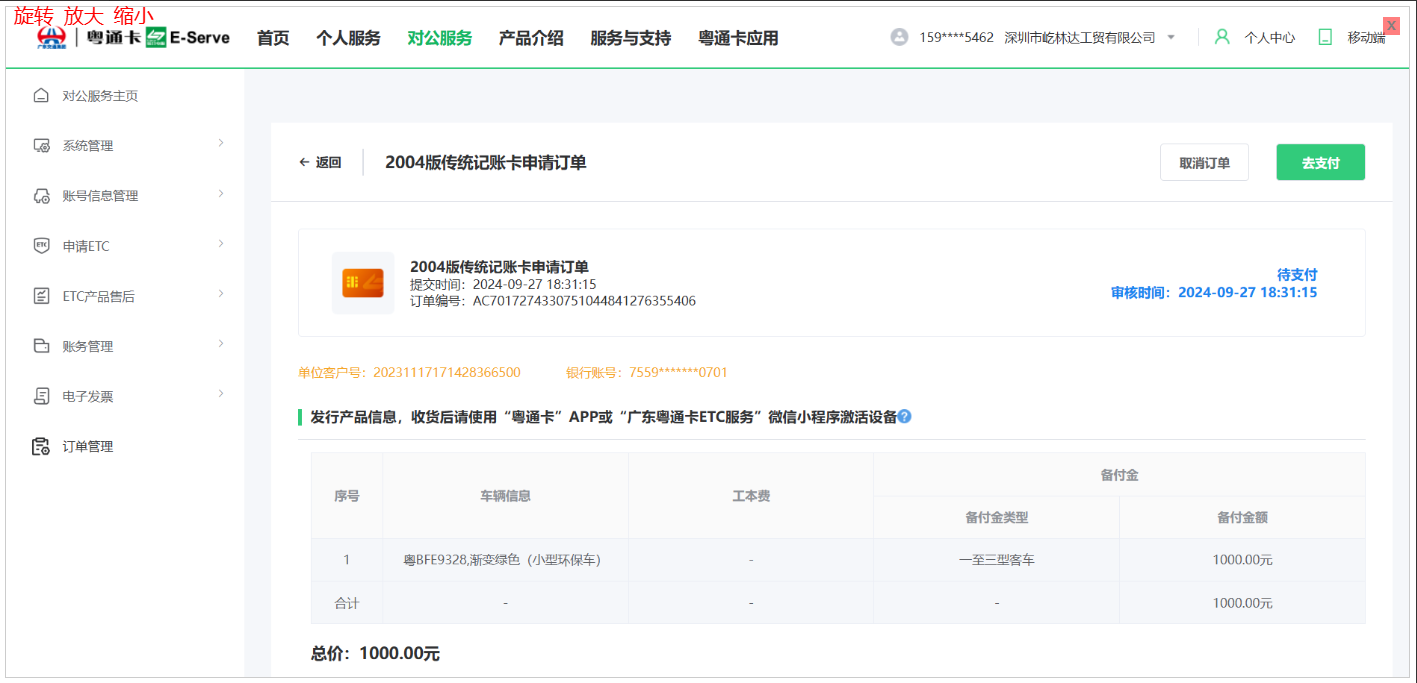The image size is (1417, 683).
Task: Expand the 系统管理 sidebar menu
Action: (128, 146)
